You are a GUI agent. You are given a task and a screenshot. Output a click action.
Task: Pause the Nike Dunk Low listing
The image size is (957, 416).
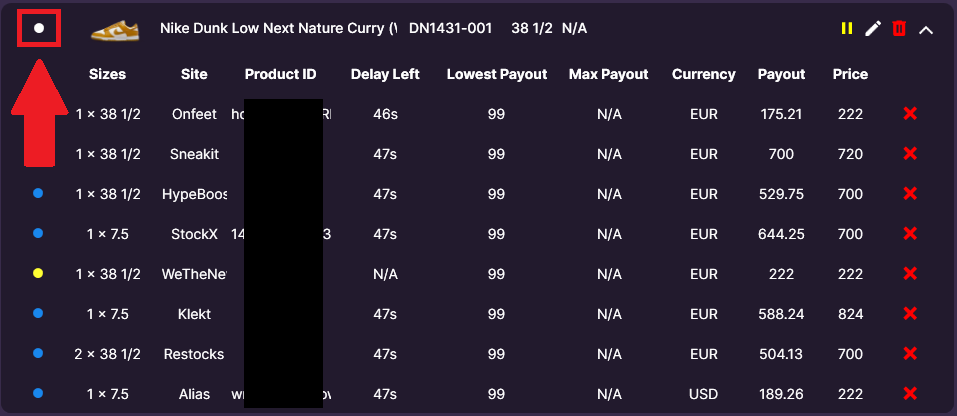847,28
